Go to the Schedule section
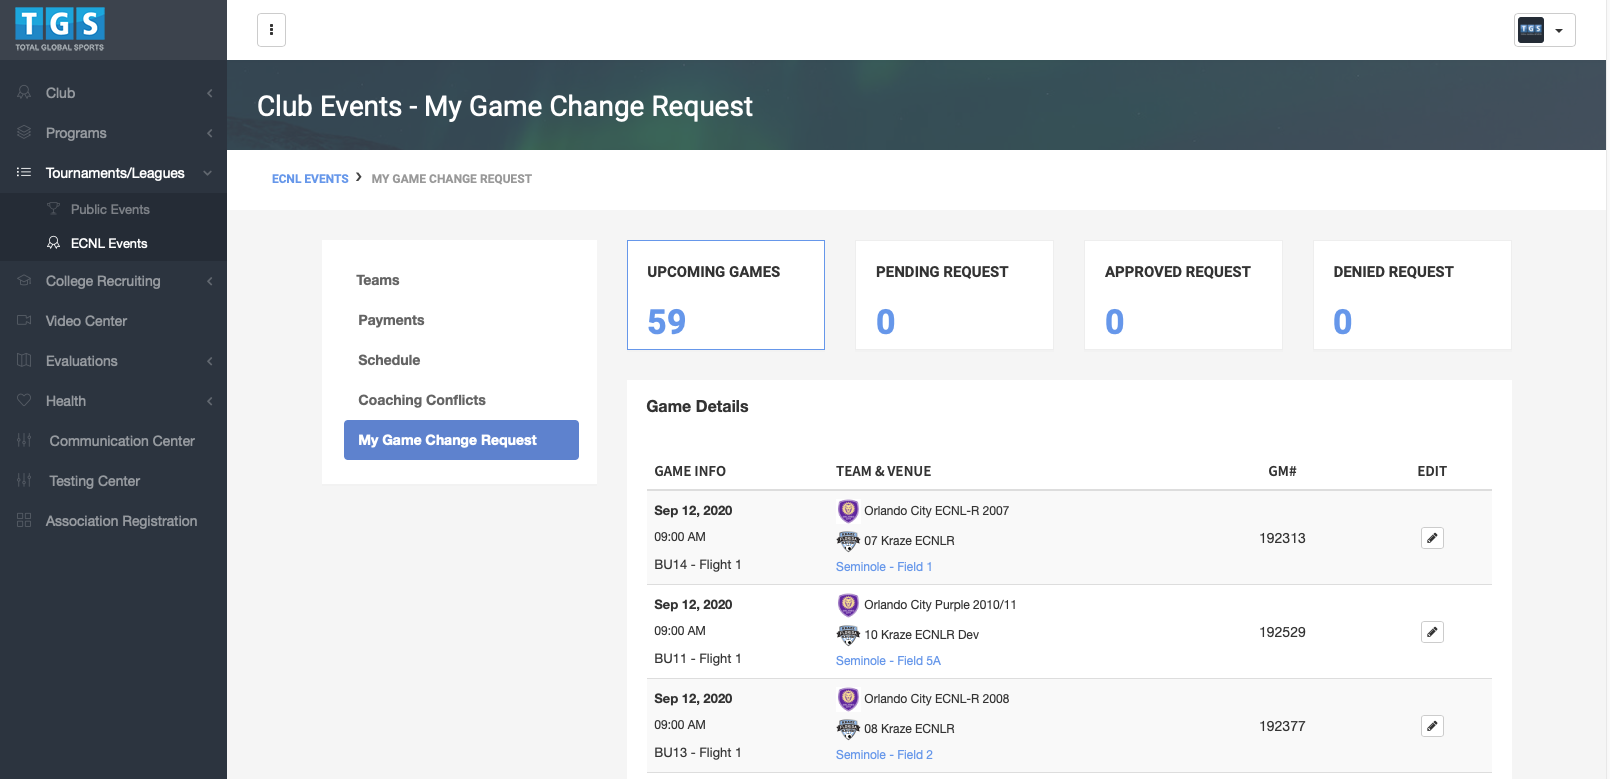 389,360
